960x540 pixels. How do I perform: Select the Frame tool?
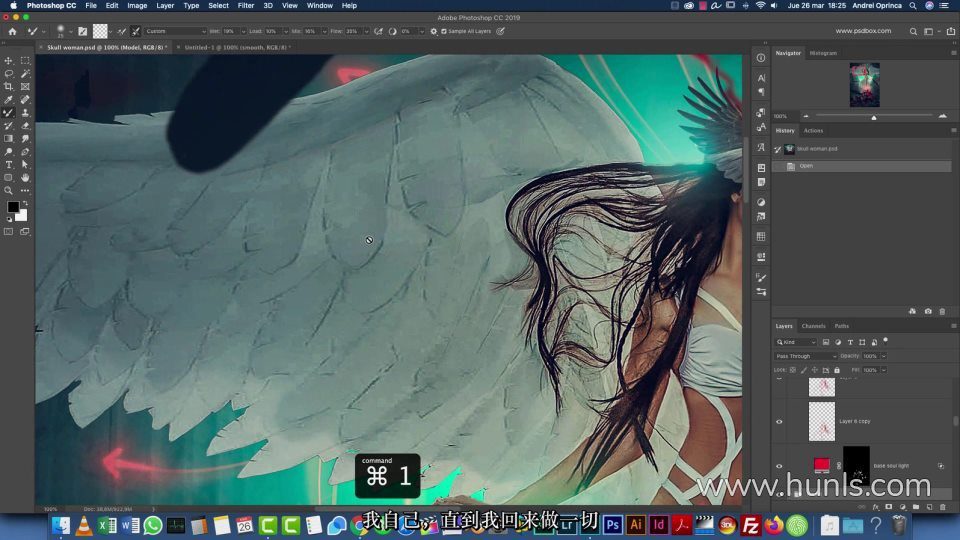point(25,86)
